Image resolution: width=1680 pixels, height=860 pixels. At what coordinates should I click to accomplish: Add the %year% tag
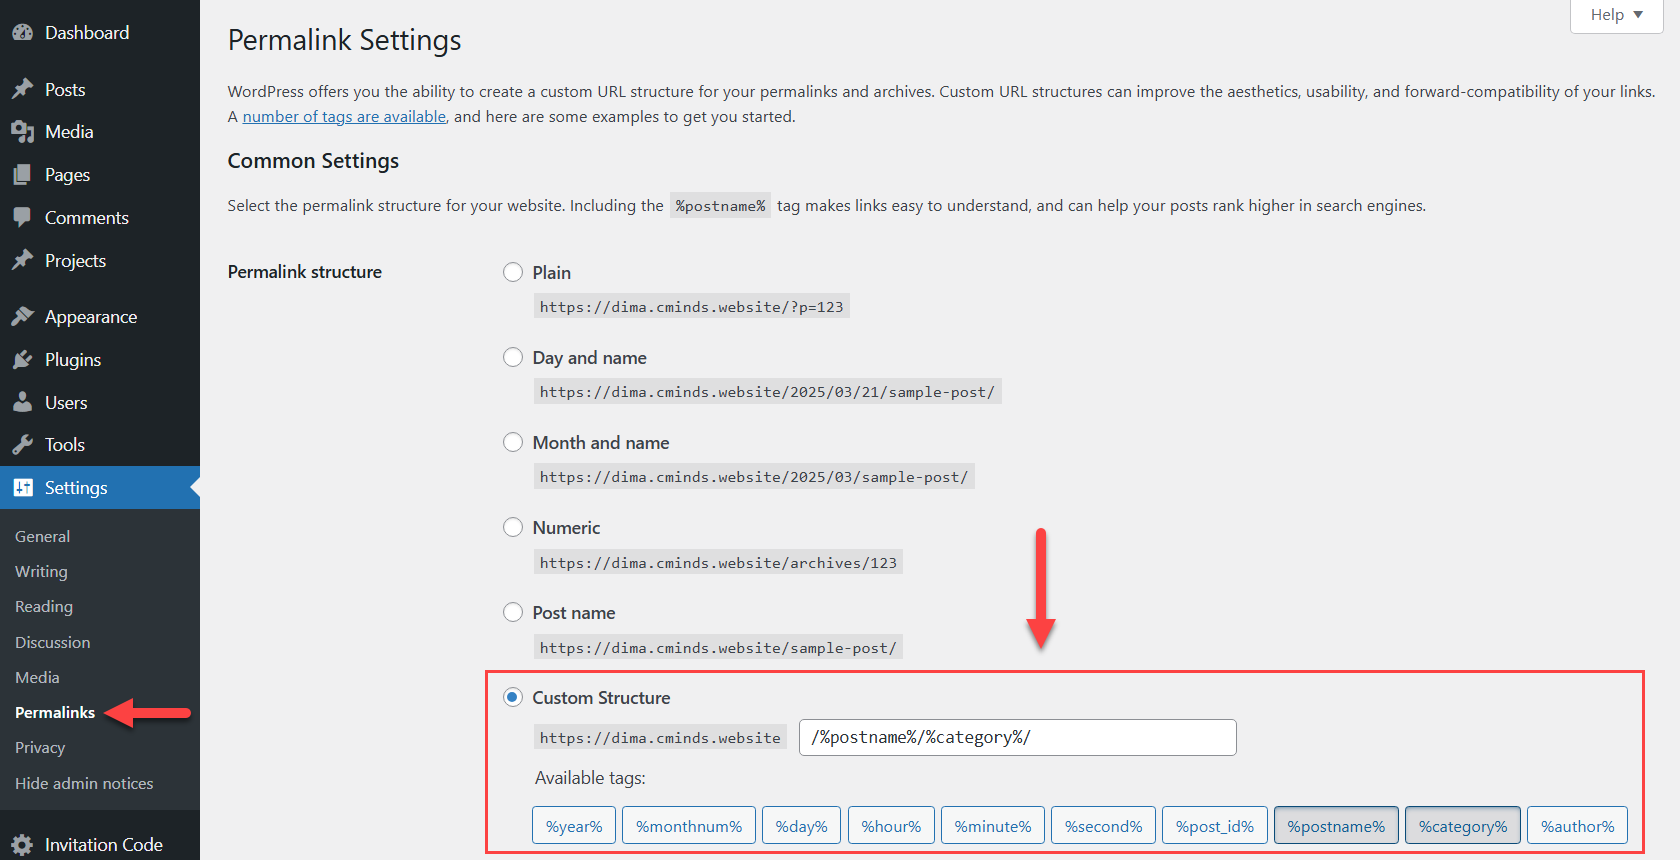574,826
